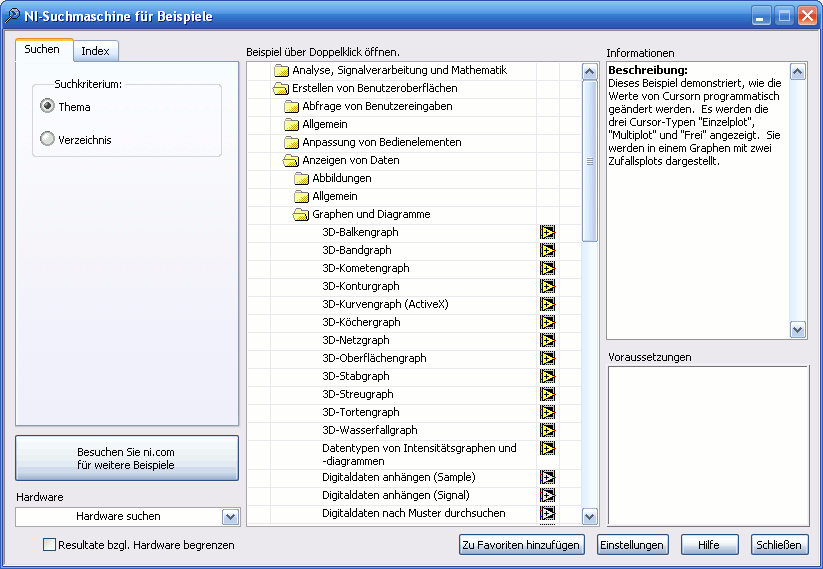The height and width of the screenshot is (569, 823).
Task: Select Digitaldaten anhängen (Signal) example
Action: [396, 495]
